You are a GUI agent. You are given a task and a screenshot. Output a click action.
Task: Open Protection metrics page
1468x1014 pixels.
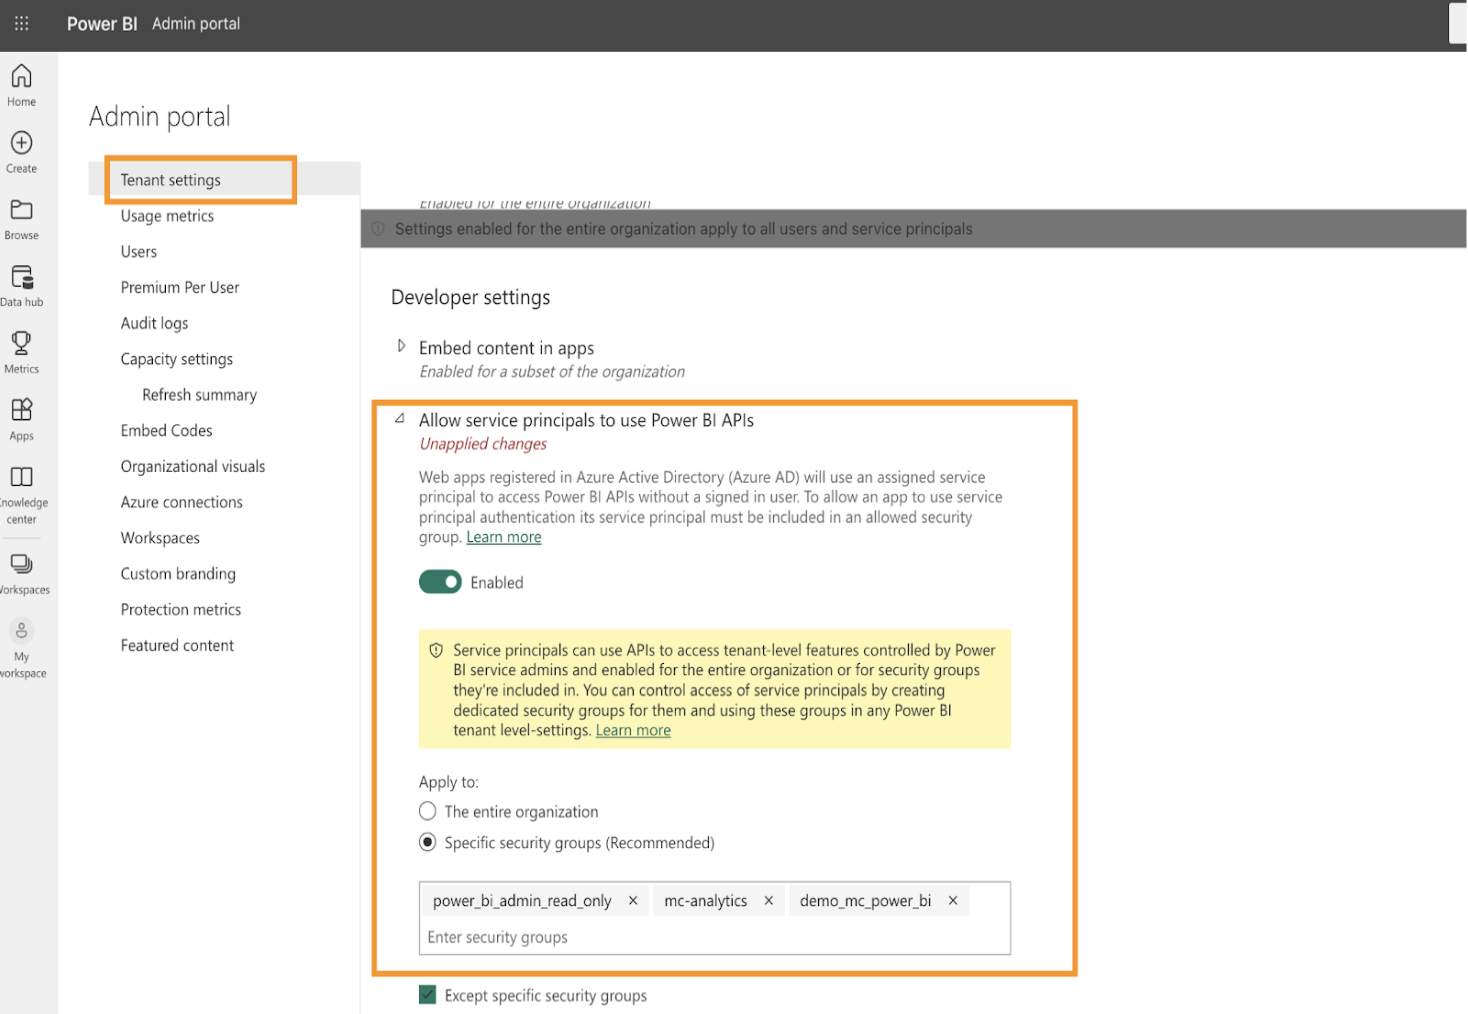181,610
